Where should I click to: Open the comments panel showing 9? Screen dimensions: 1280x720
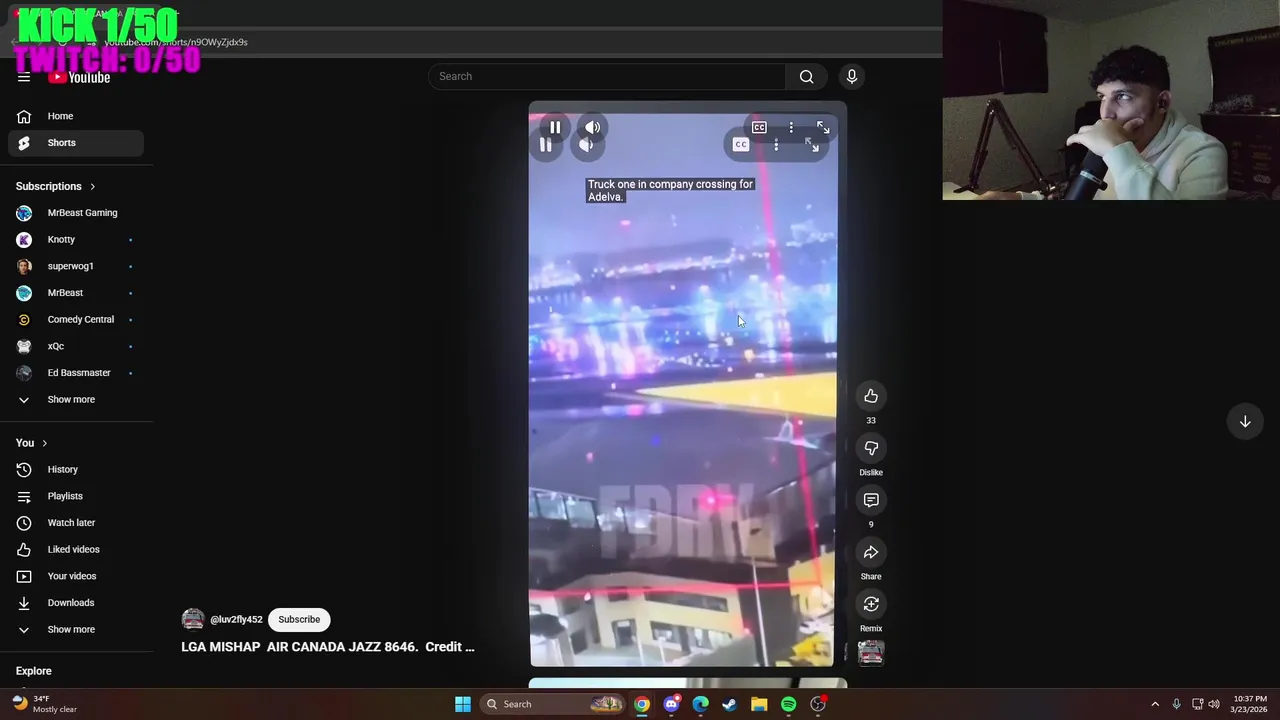[x=871, y=500]
